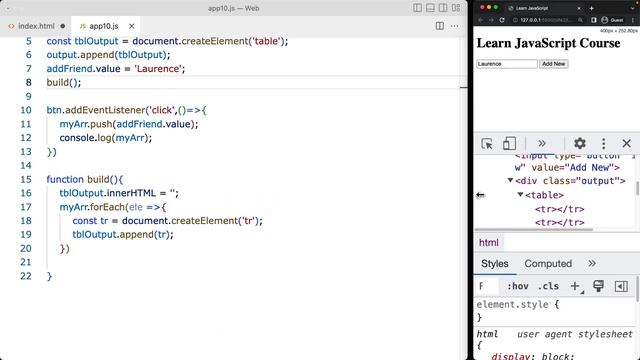Image resolution: width=640 pixels, height=360 pixels.
Task: Toggle bottom panel layout icon in VS Code
Action: pos(430,8)
